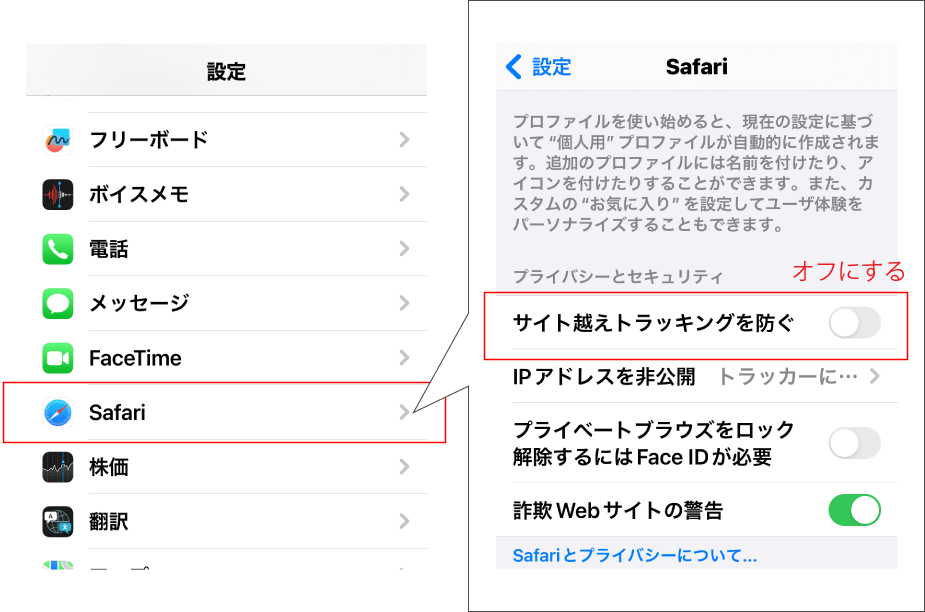Viewport: 925px width, 612px height.
Task: Open the Freeform (フリーボード) app icon
Action: pos(58,140)
